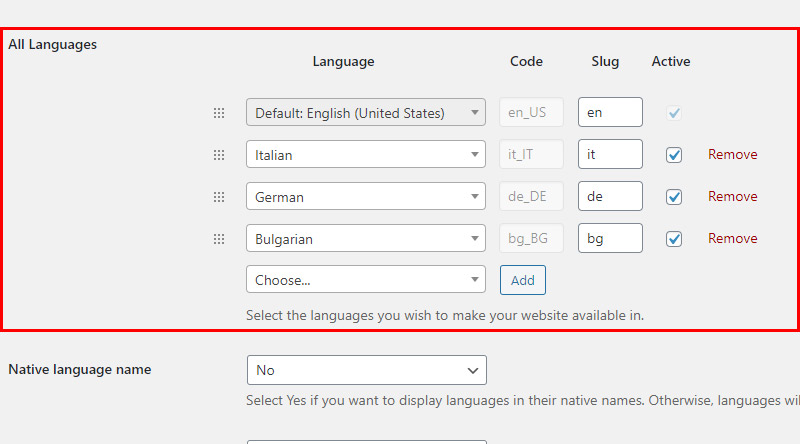This screenshot has height=444, width=800.
Task: Click the drag handle beside Bulgarian
Action: click(x=219, y=239)
